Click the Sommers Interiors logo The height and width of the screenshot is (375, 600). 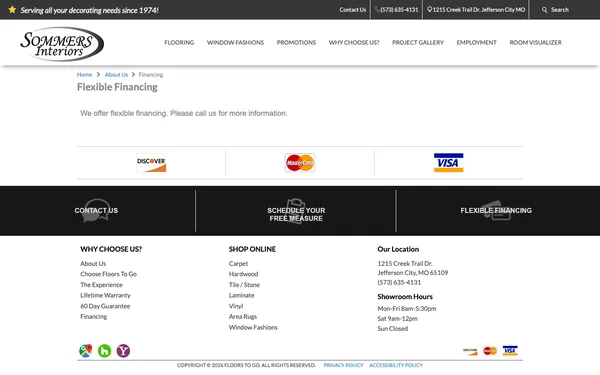pos(62,44)
